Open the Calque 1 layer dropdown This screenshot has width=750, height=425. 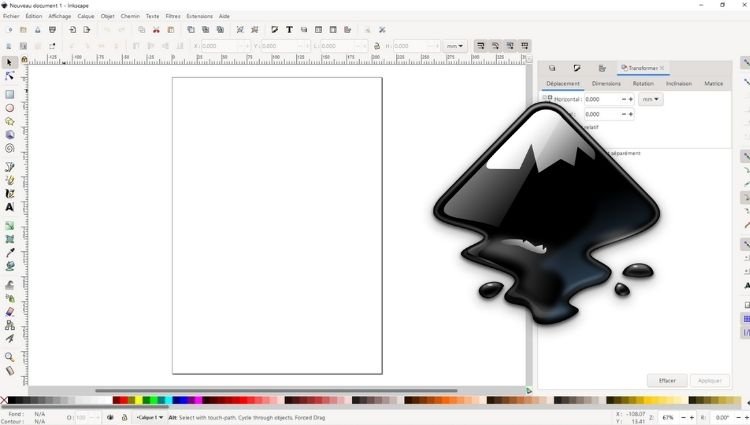150,417
